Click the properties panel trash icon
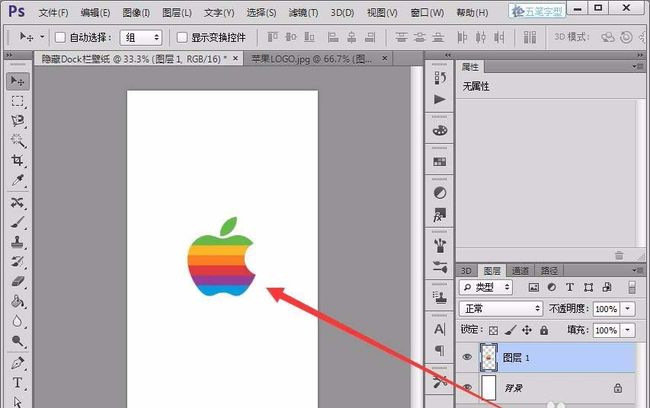Screen dimensions: 650x408 click(x=619, y=255)
